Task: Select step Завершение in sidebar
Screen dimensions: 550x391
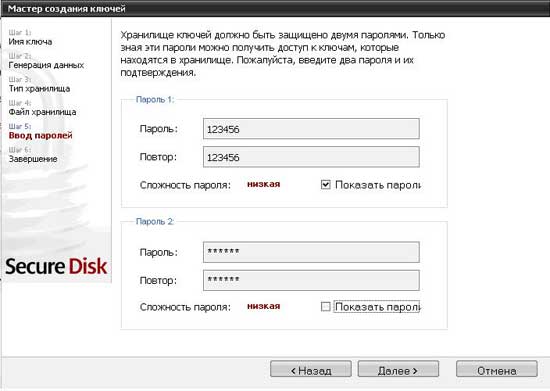Action: (x=33, y=159)
